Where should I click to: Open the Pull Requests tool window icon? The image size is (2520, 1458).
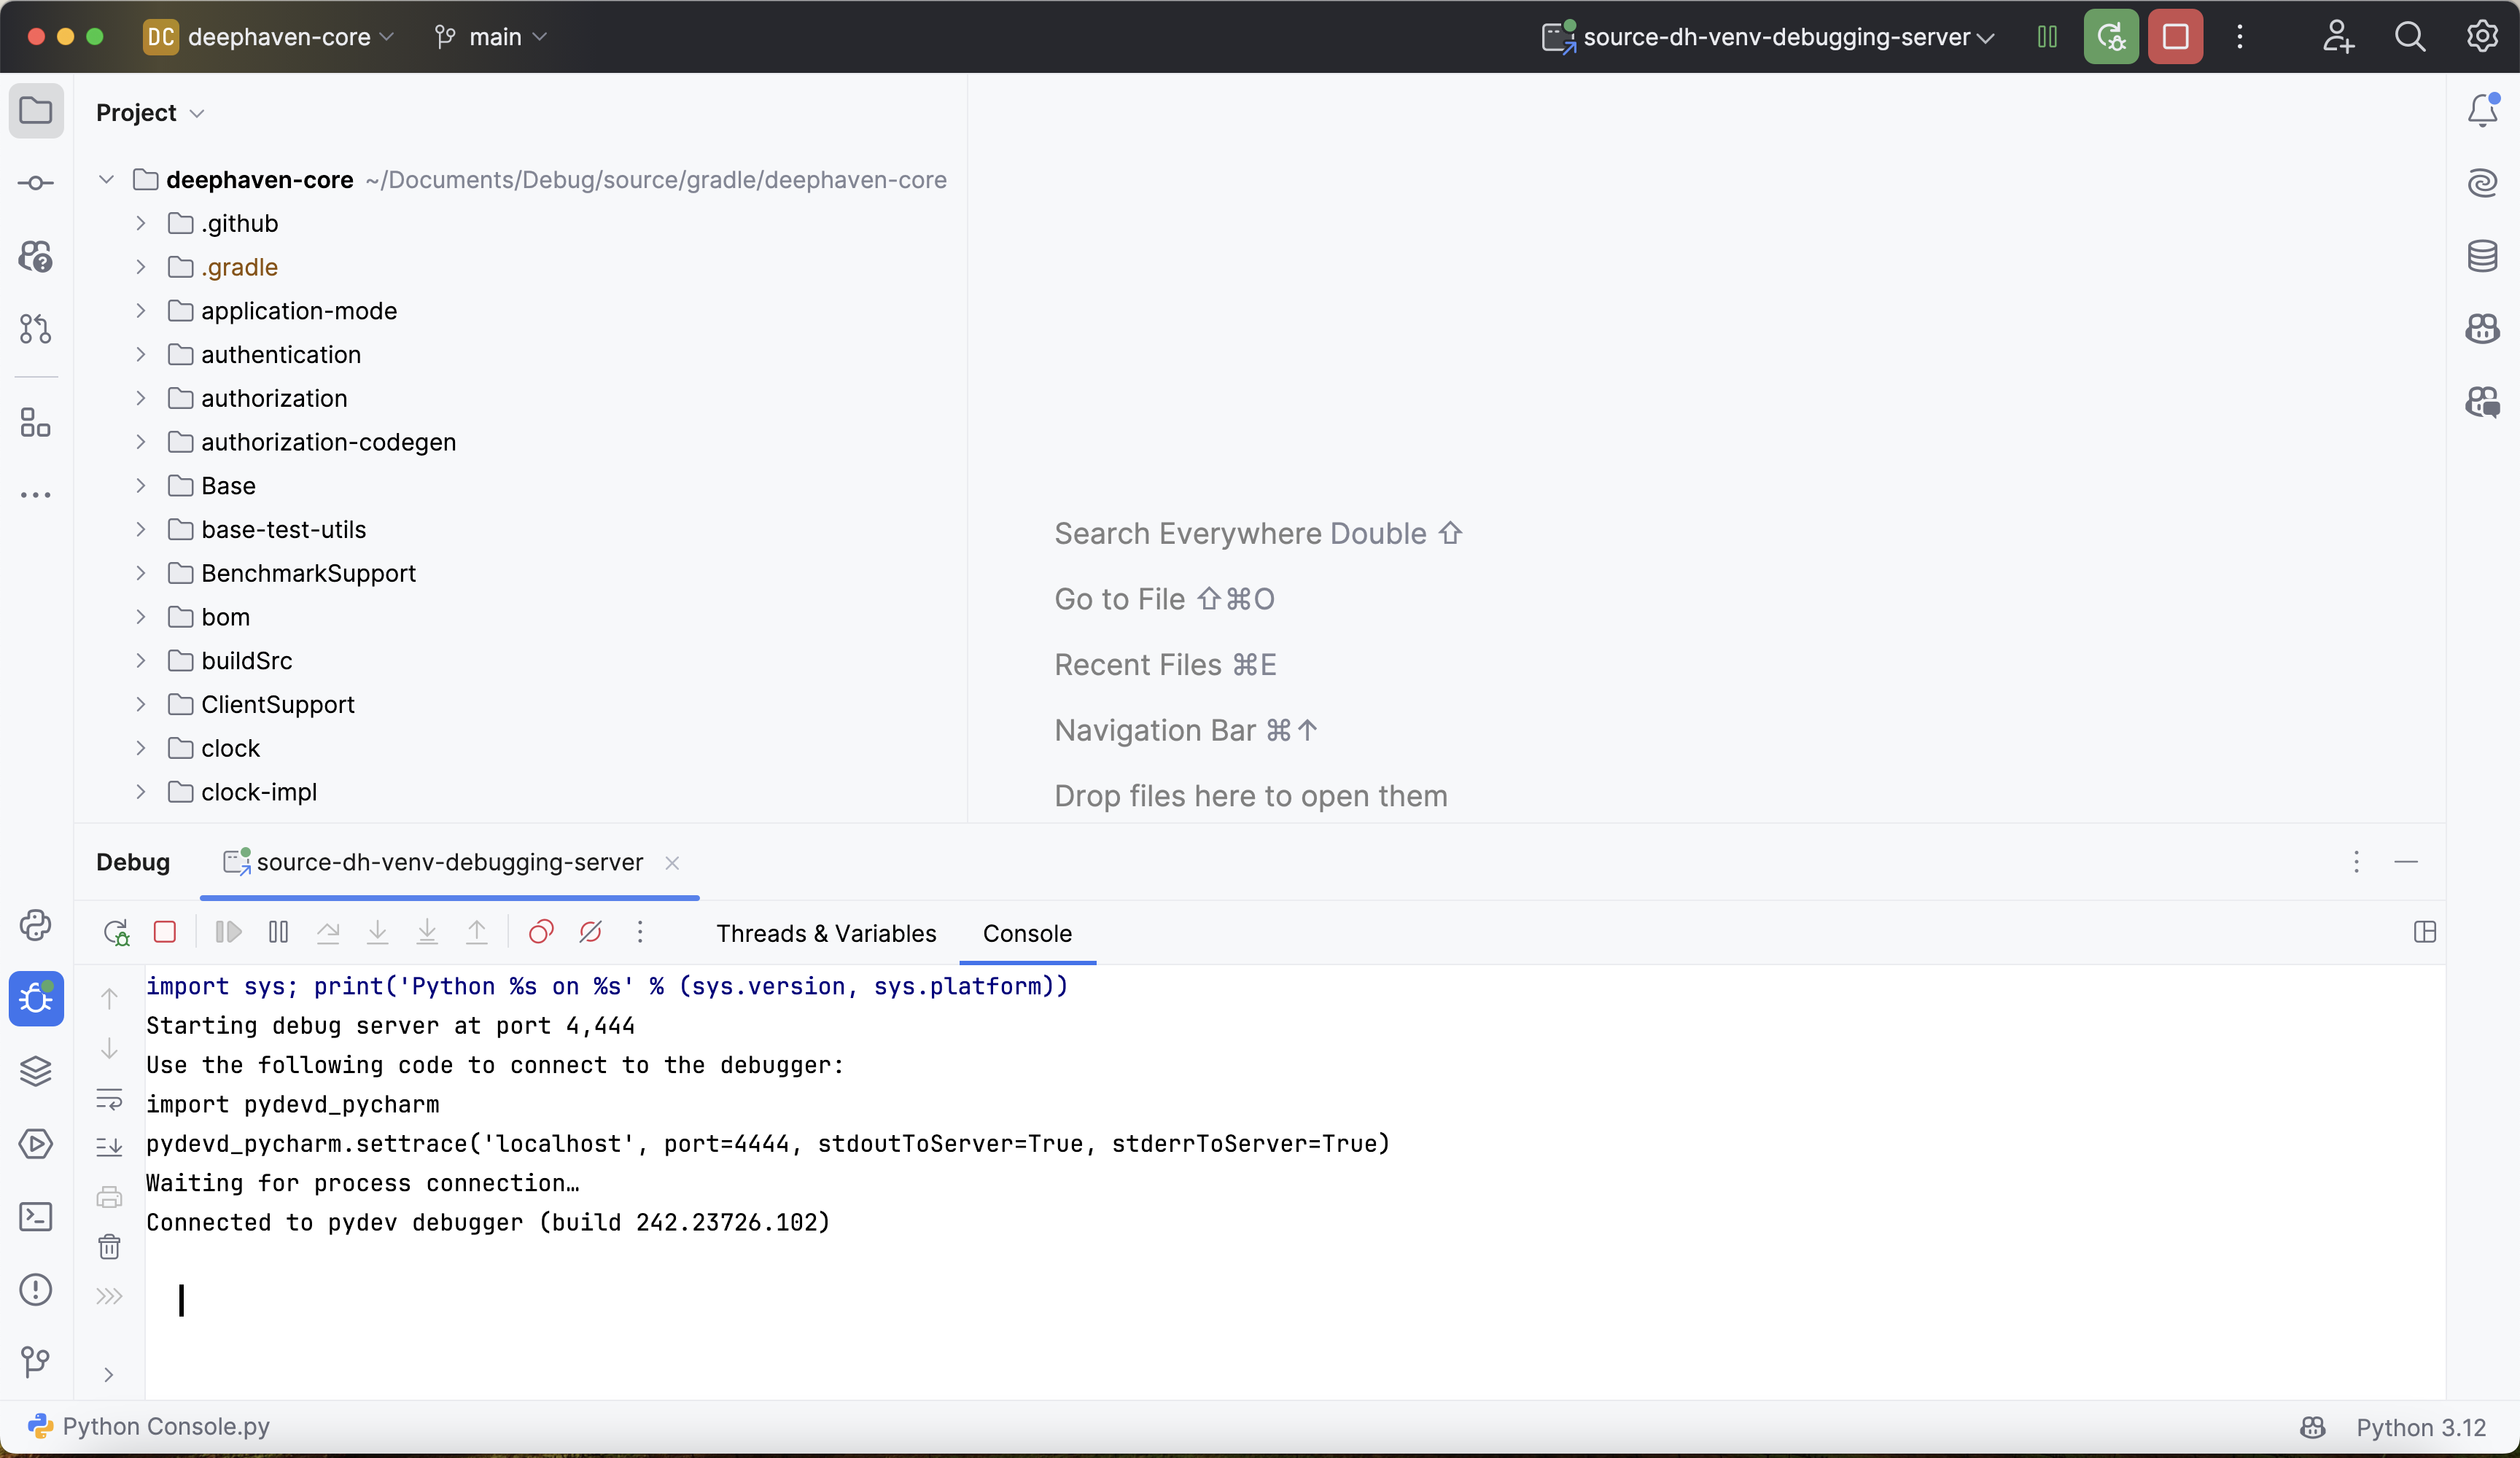point(36,329)
